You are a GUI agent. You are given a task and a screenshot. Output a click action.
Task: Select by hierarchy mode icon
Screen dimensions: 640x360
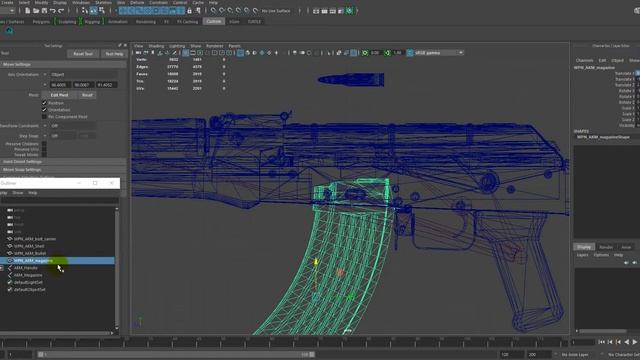84,11
